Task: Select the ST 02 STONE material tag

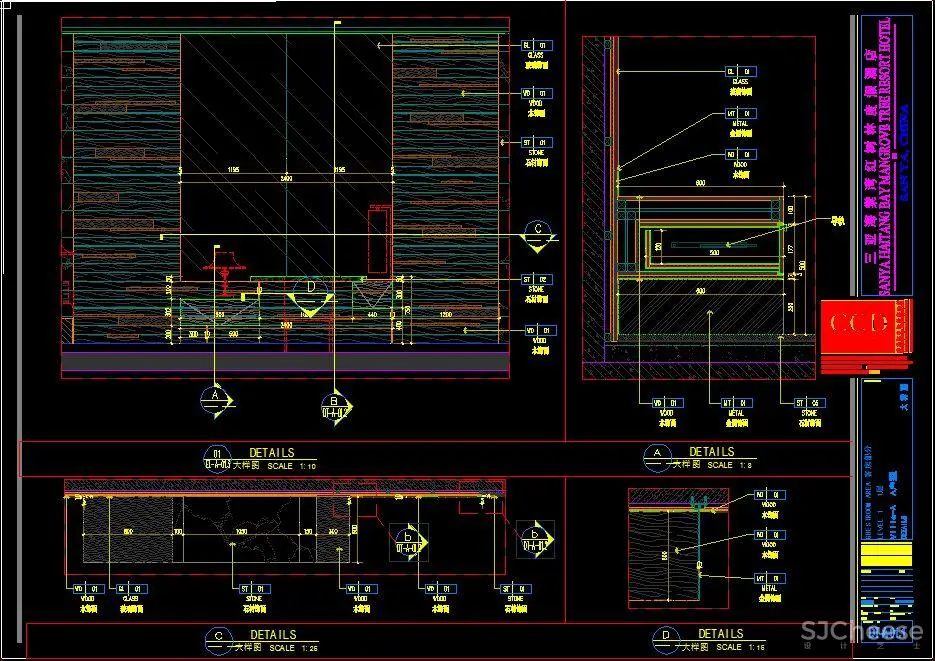Action: [536, 280]
